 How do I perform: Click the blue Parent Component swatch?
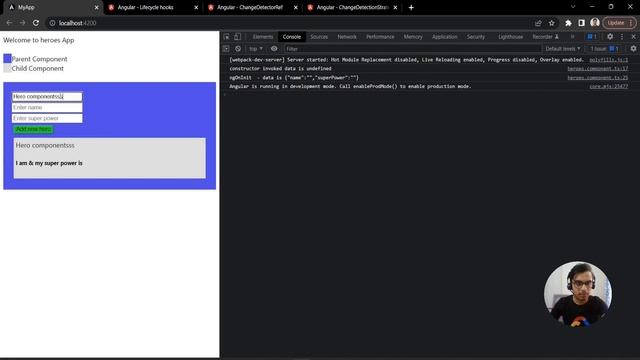(7, 58)
